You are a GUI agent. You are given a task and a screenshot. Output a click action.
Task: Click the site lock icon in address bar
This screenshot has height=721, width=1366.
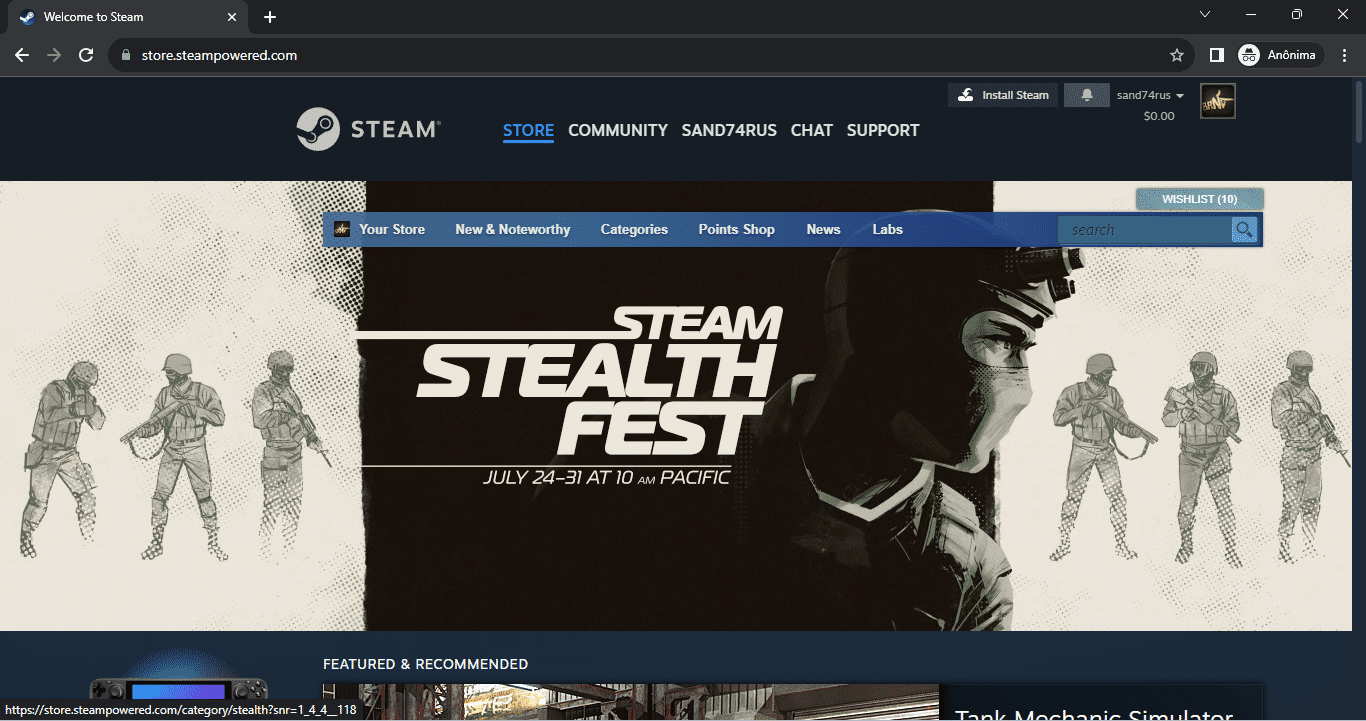coord(126,55)
